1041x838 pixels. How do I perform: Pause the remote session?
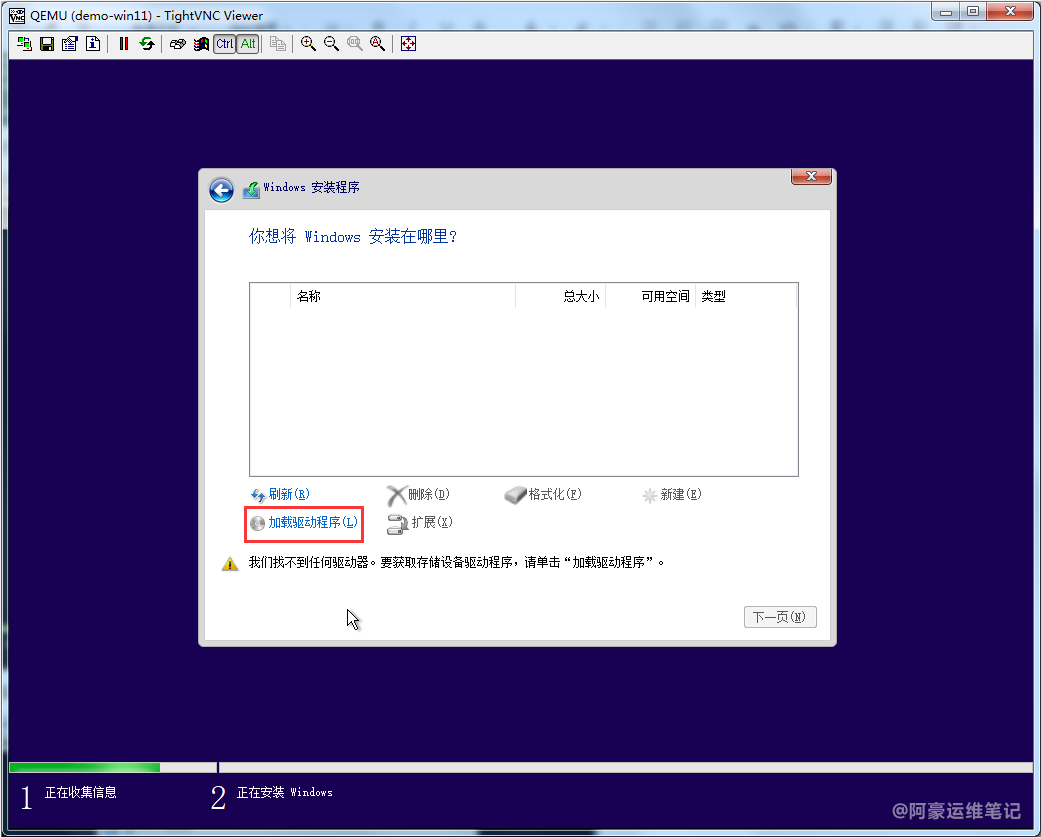124,44
